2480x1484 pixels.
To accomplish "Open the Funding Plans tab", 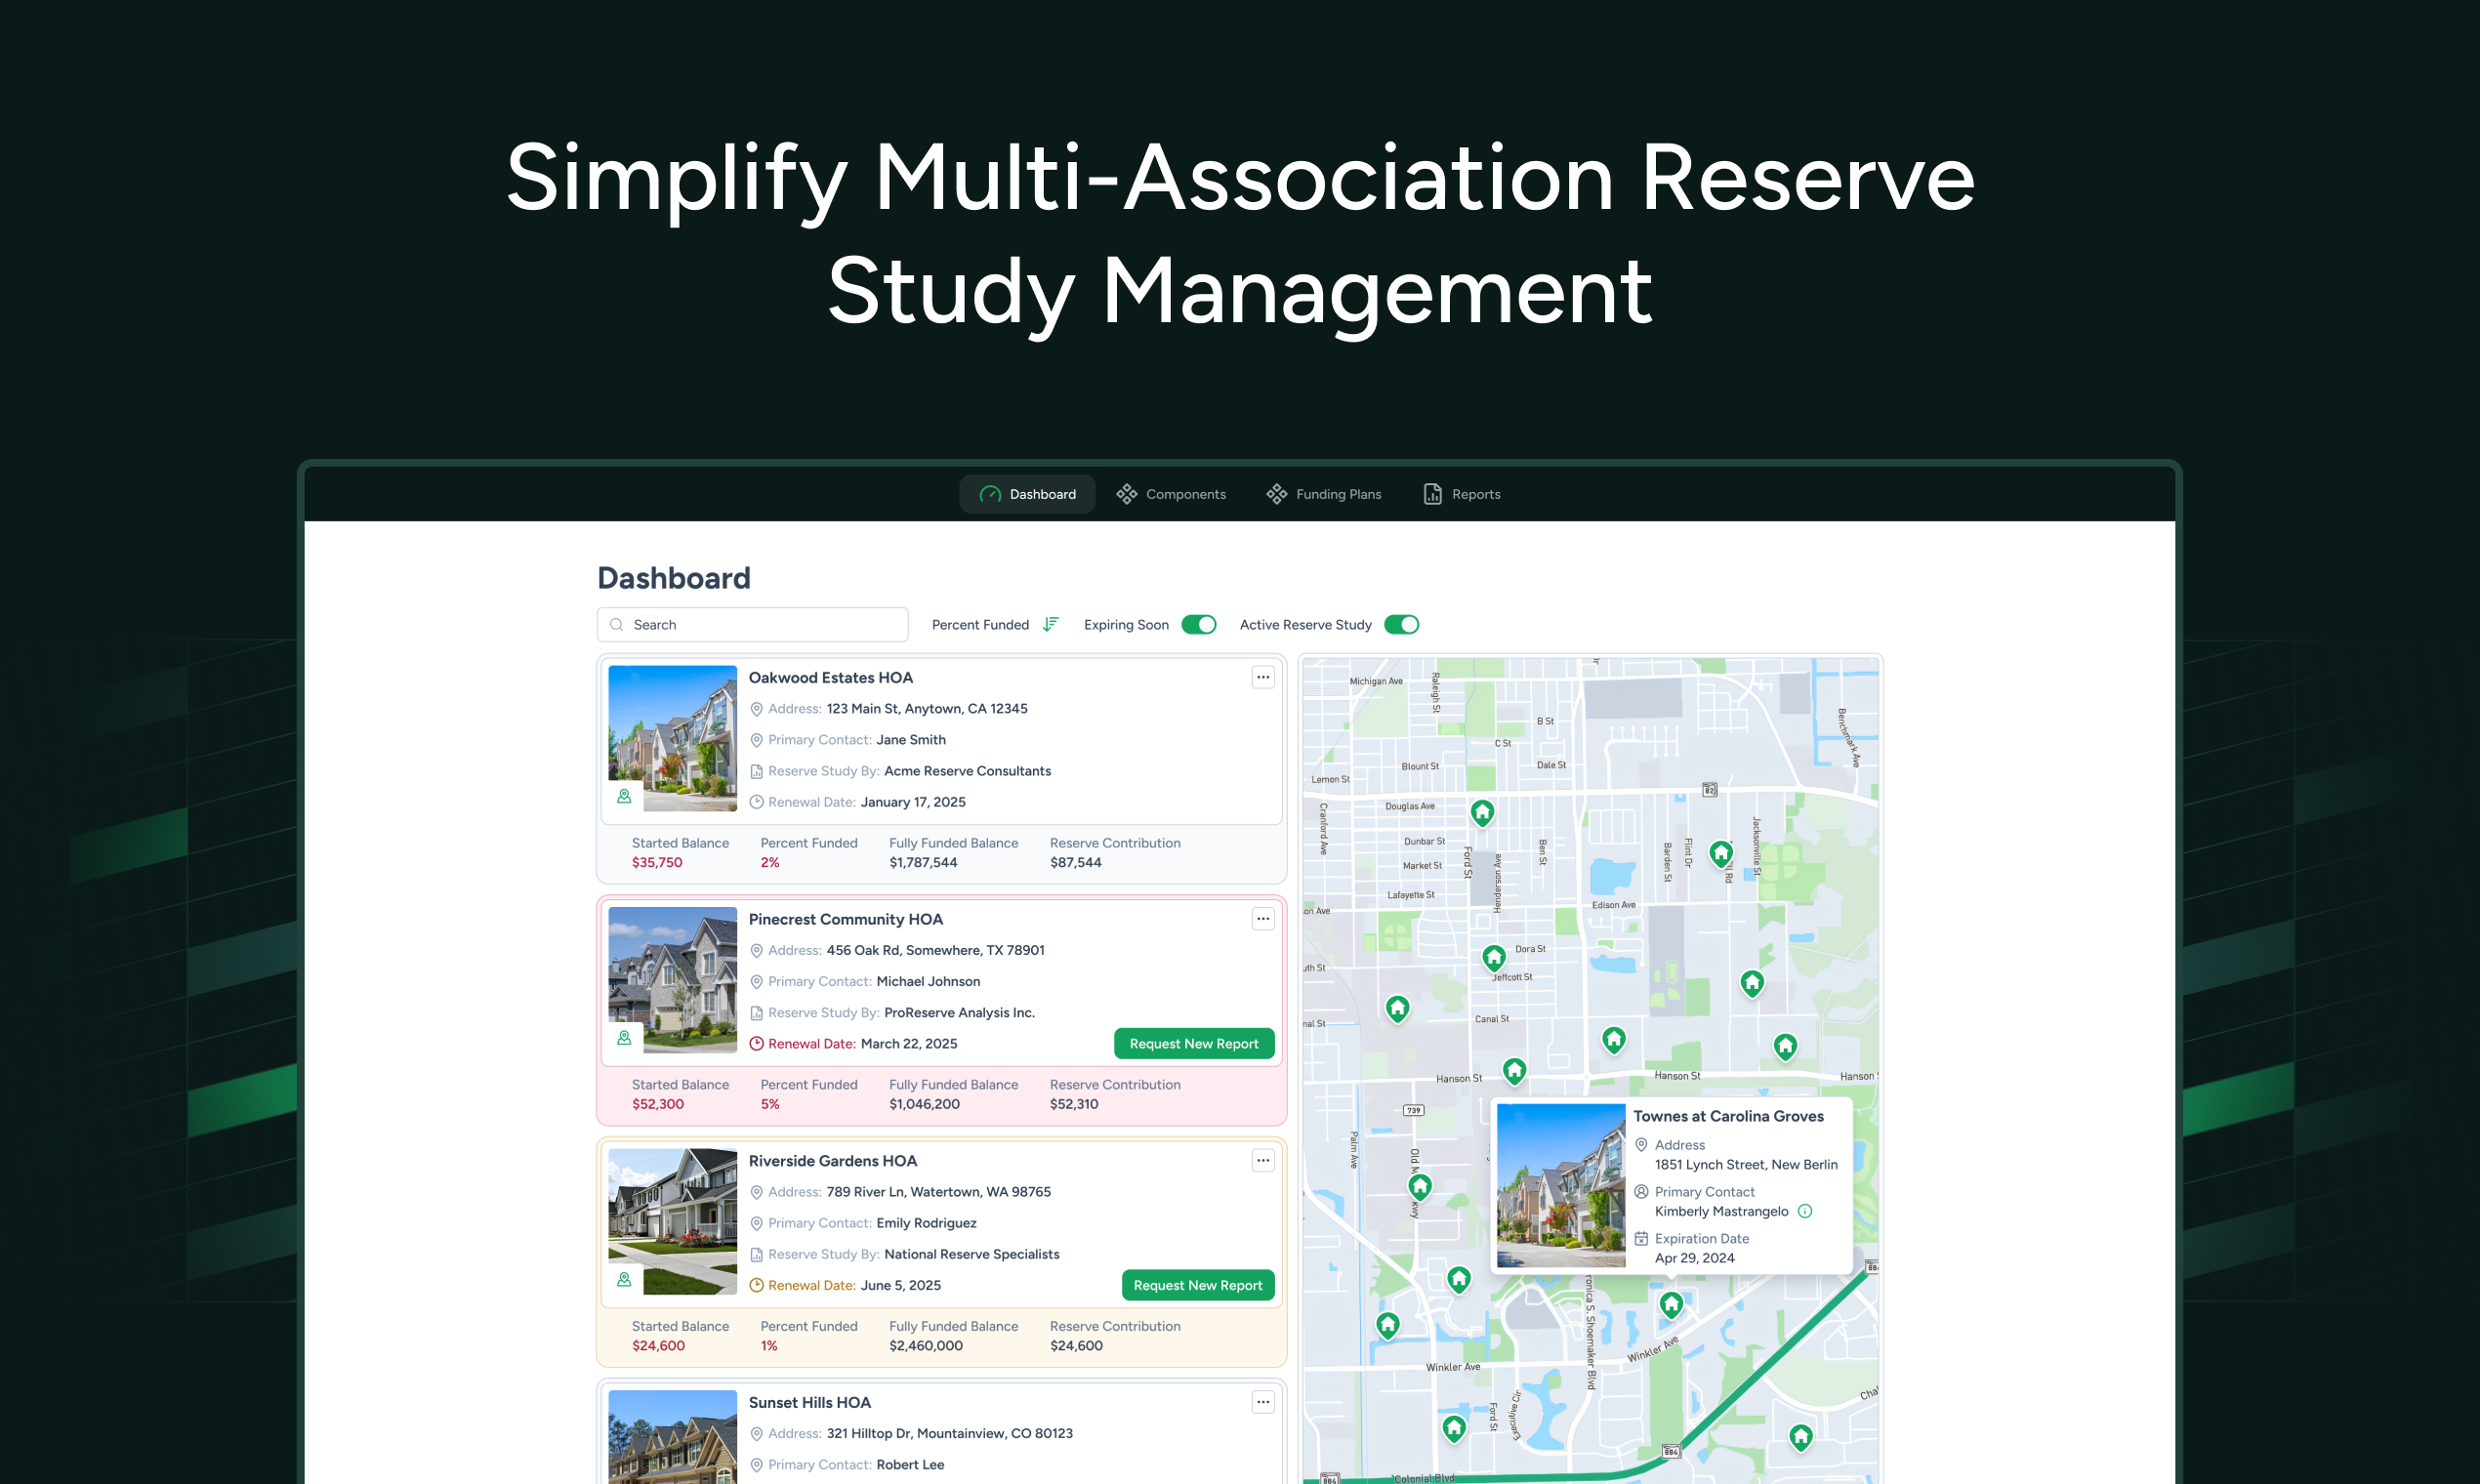I will (1323, 494).
